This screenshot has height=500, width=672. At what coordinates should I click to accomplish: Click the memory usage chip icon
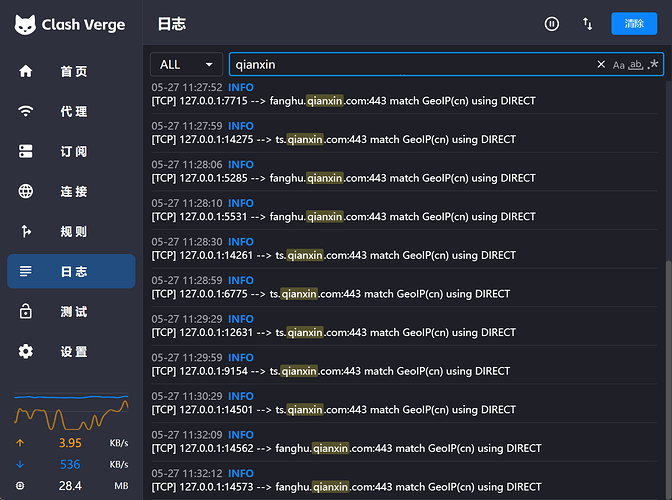pyautogui.click(x=20, y=486)
